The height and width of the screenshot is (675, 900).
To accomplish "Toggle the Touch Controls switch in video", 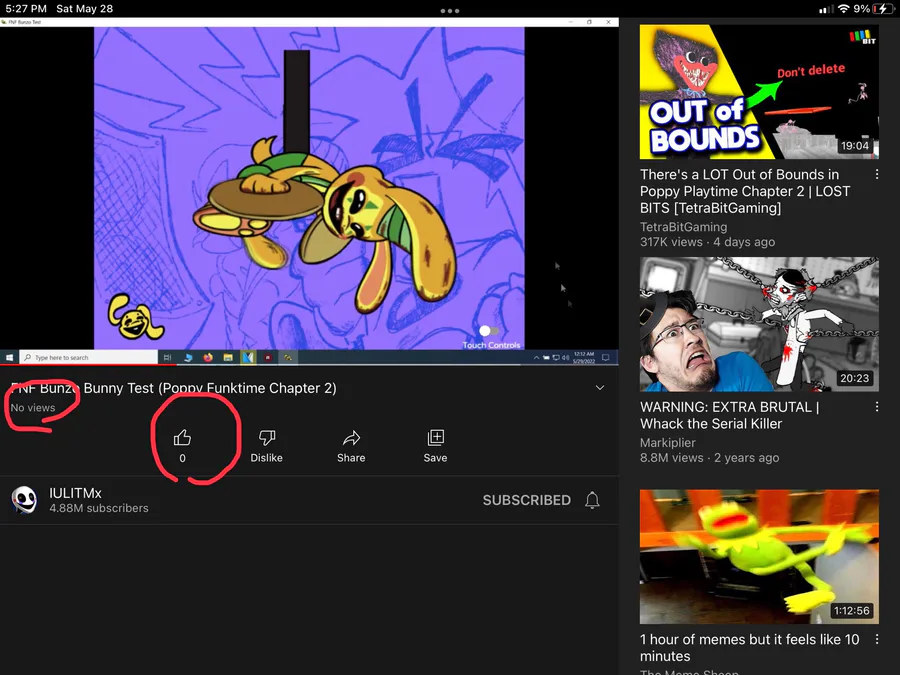I will 488,331.
